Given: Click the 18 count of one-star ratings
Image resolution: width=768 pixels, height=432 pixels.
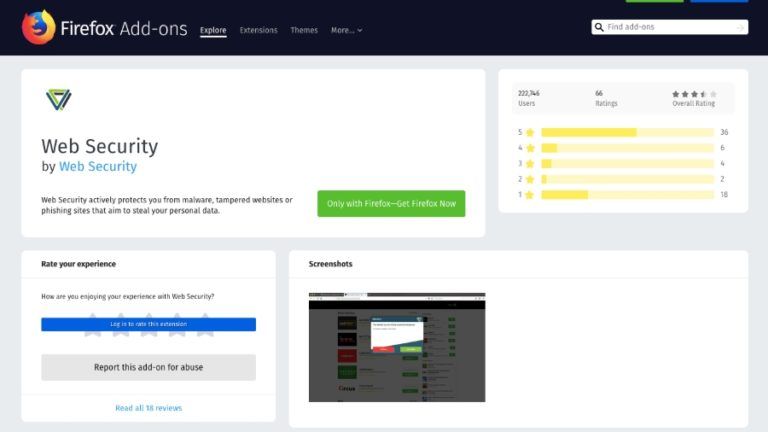Looking at the screenshot, I should click(724, 195).
